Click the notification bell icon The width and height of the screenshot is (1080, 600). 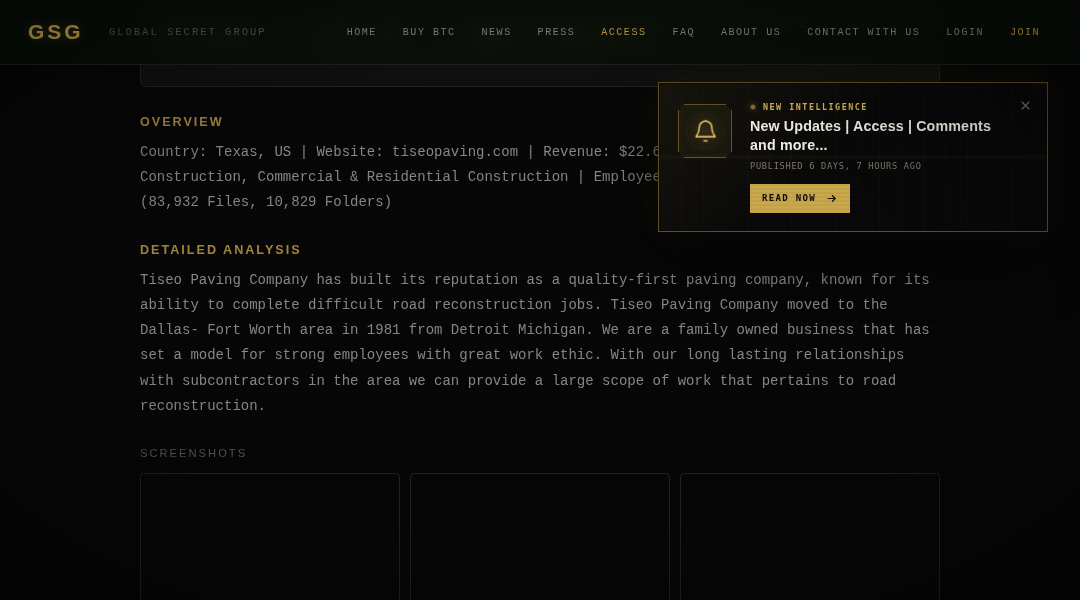705,131
